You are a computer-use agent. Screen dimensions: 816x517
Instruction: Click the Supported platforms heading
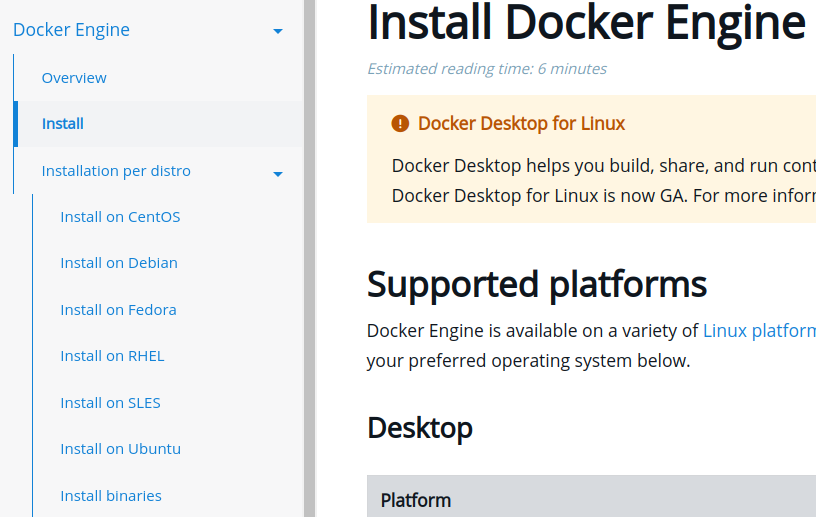537,284
